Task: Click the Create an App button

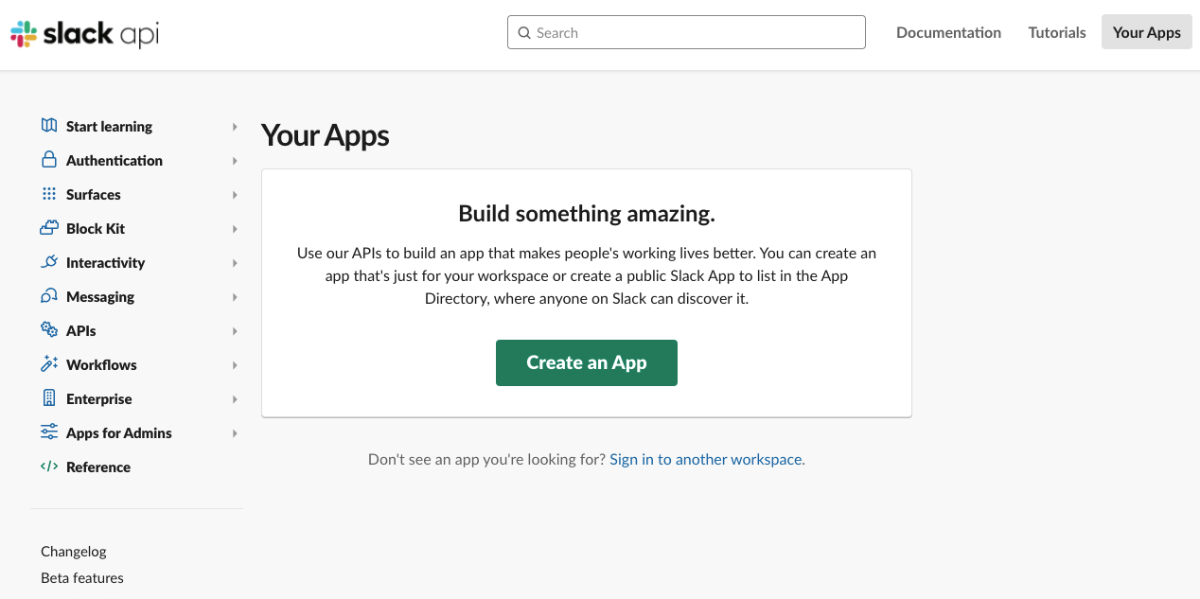Action: (x=587, y=363)
